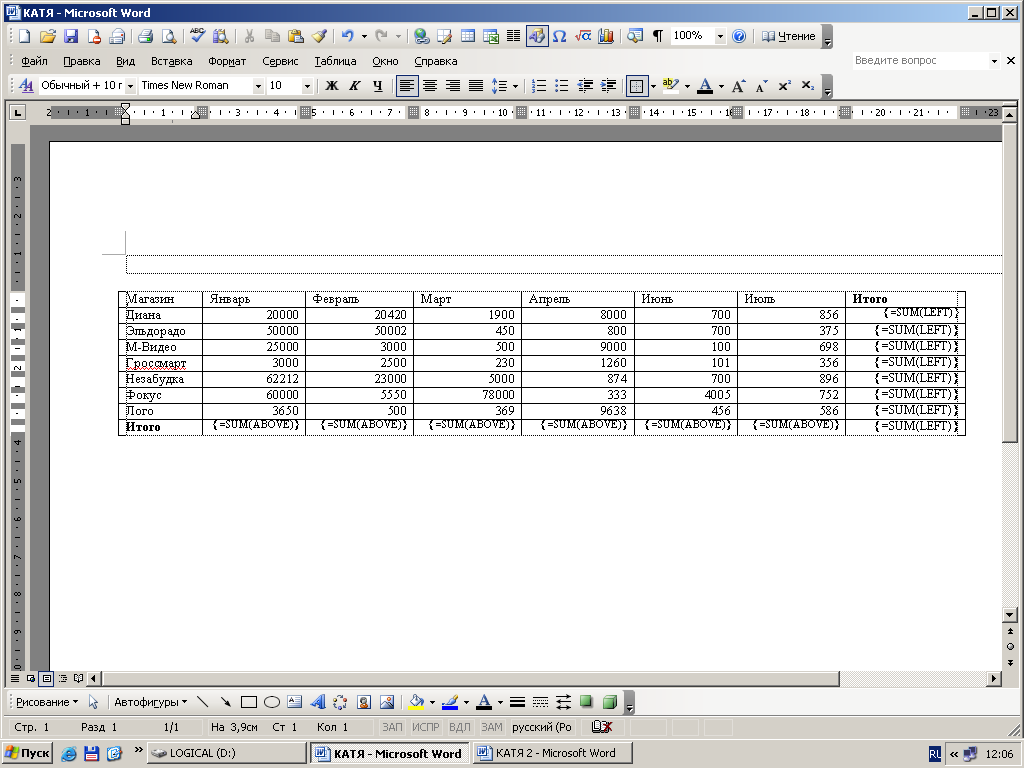Expand the font color dropdown arrow in formatting toolbar
Screen dimensions: 1024x768
coord(722,86)
